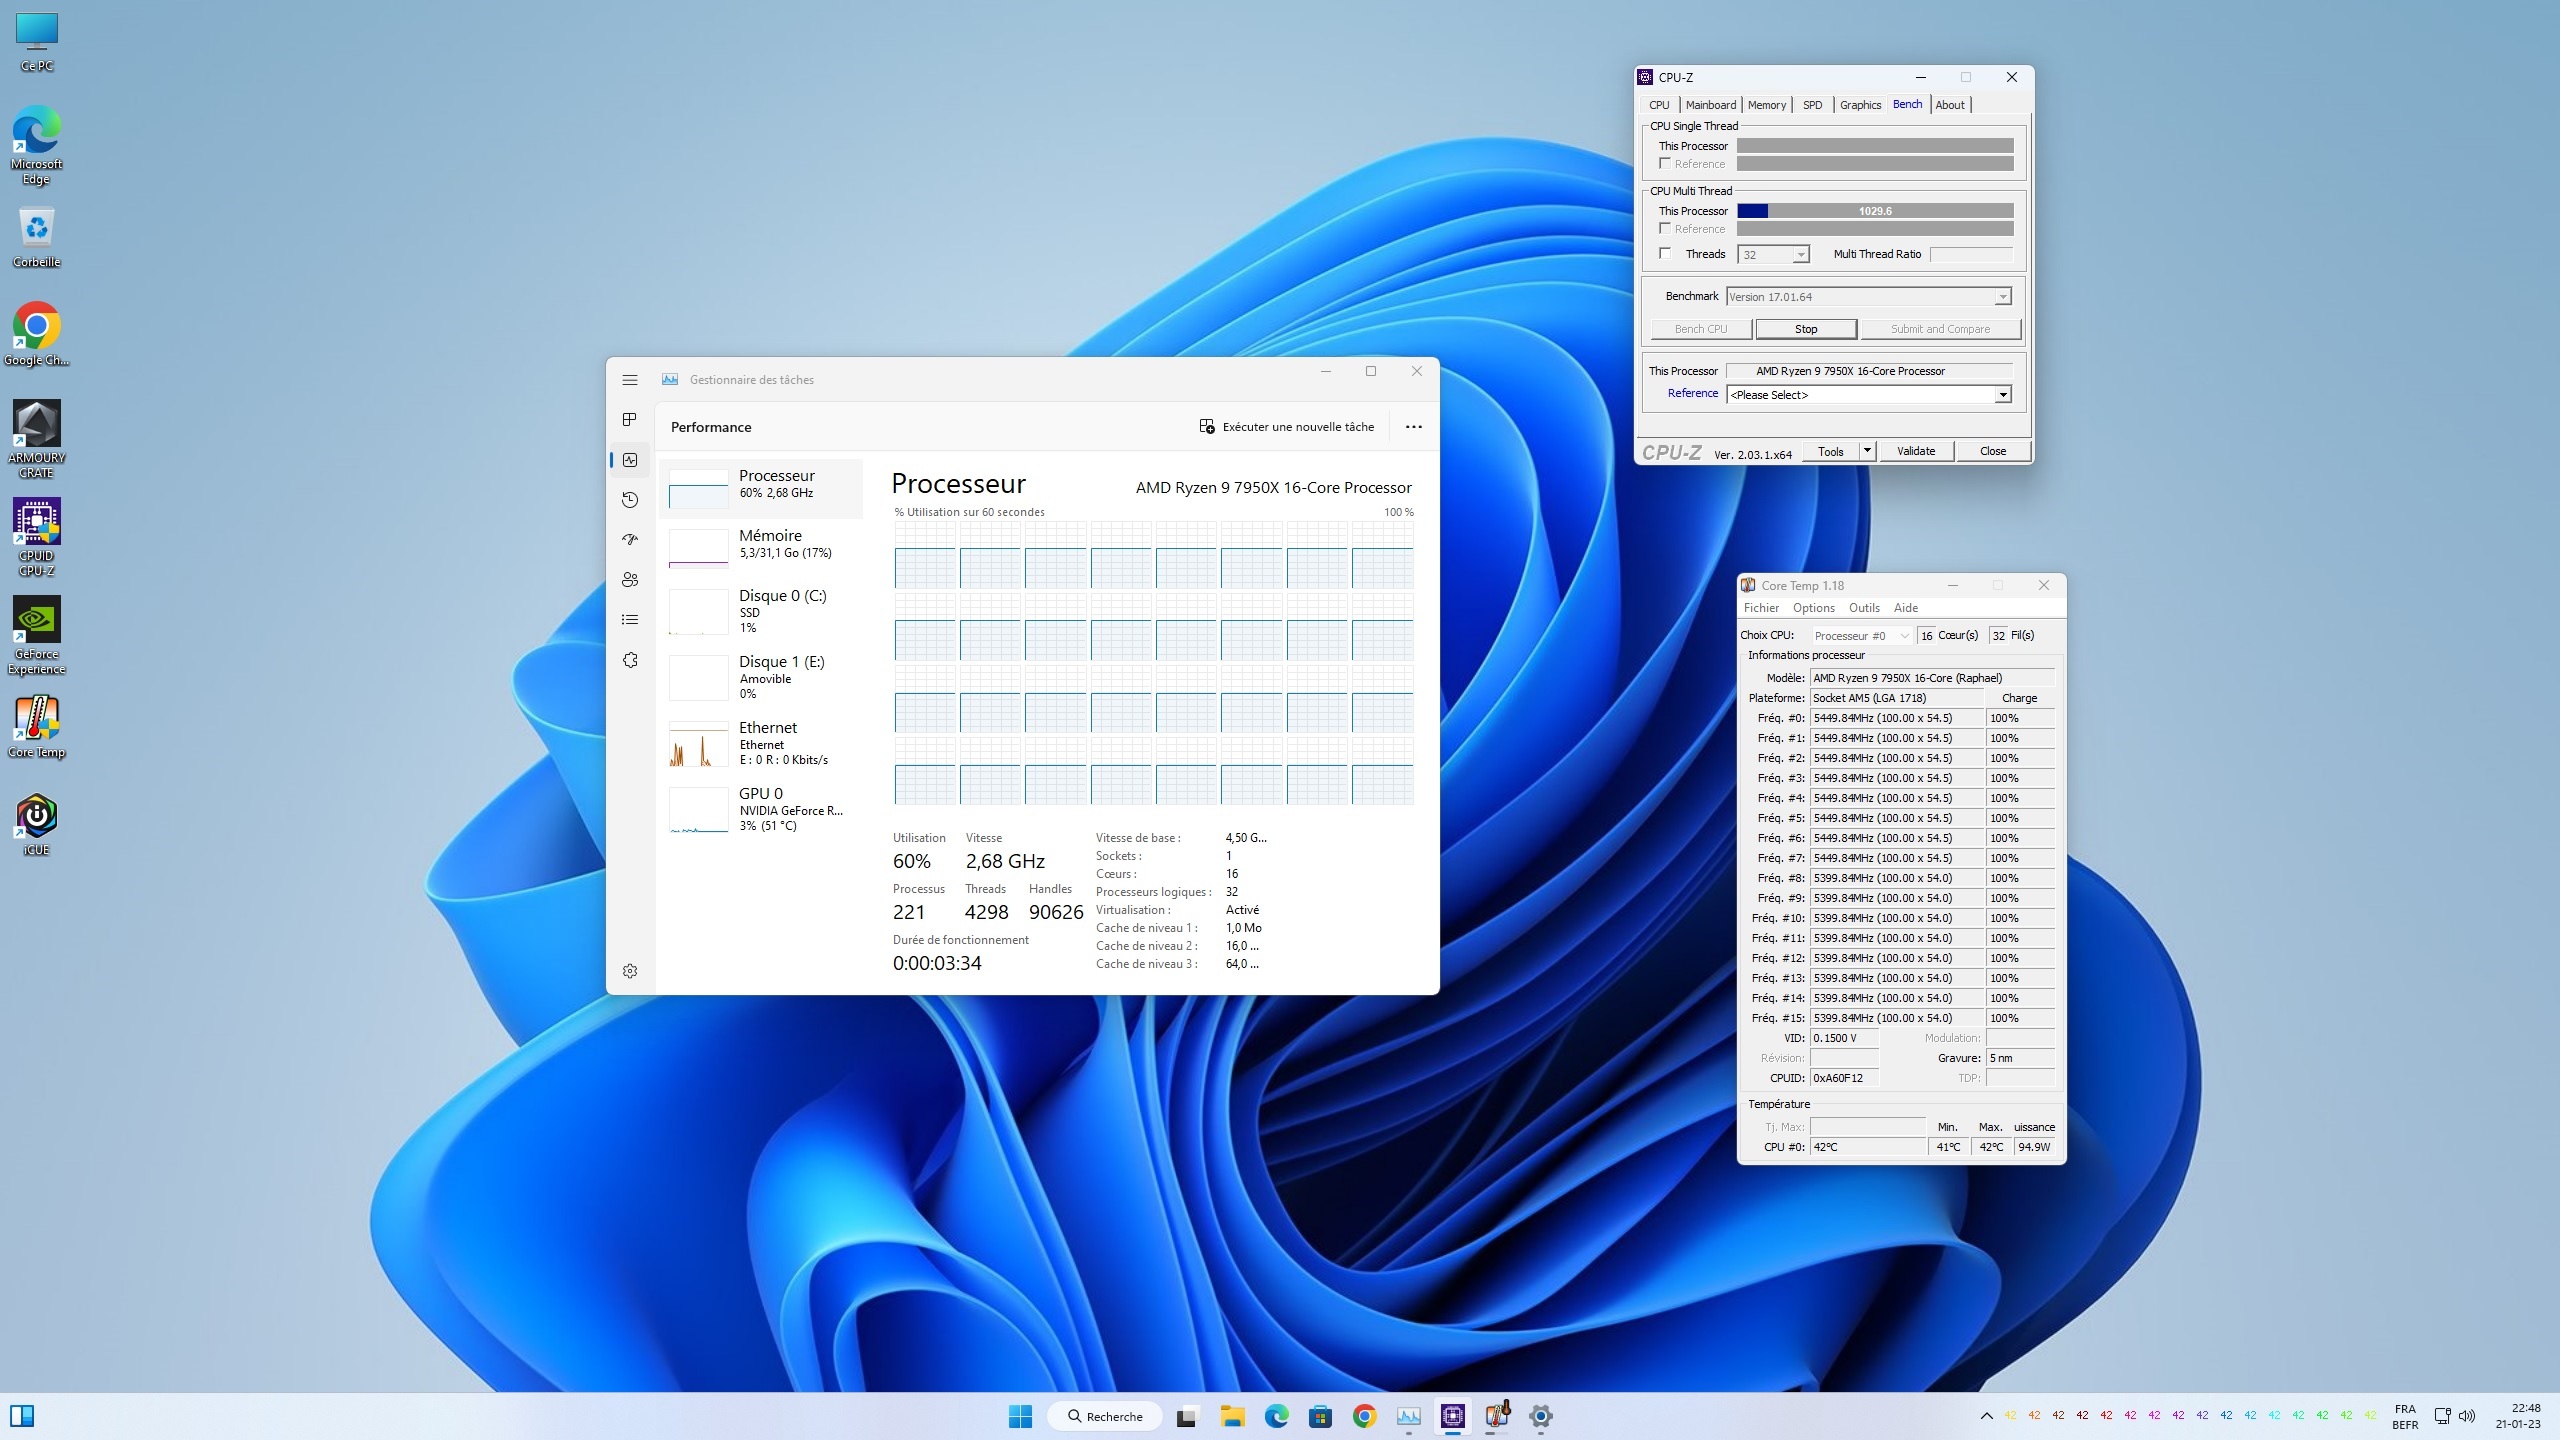Open App history page in Task Manager sidebar
The image size is (2560, 1440).
(629, 500)
